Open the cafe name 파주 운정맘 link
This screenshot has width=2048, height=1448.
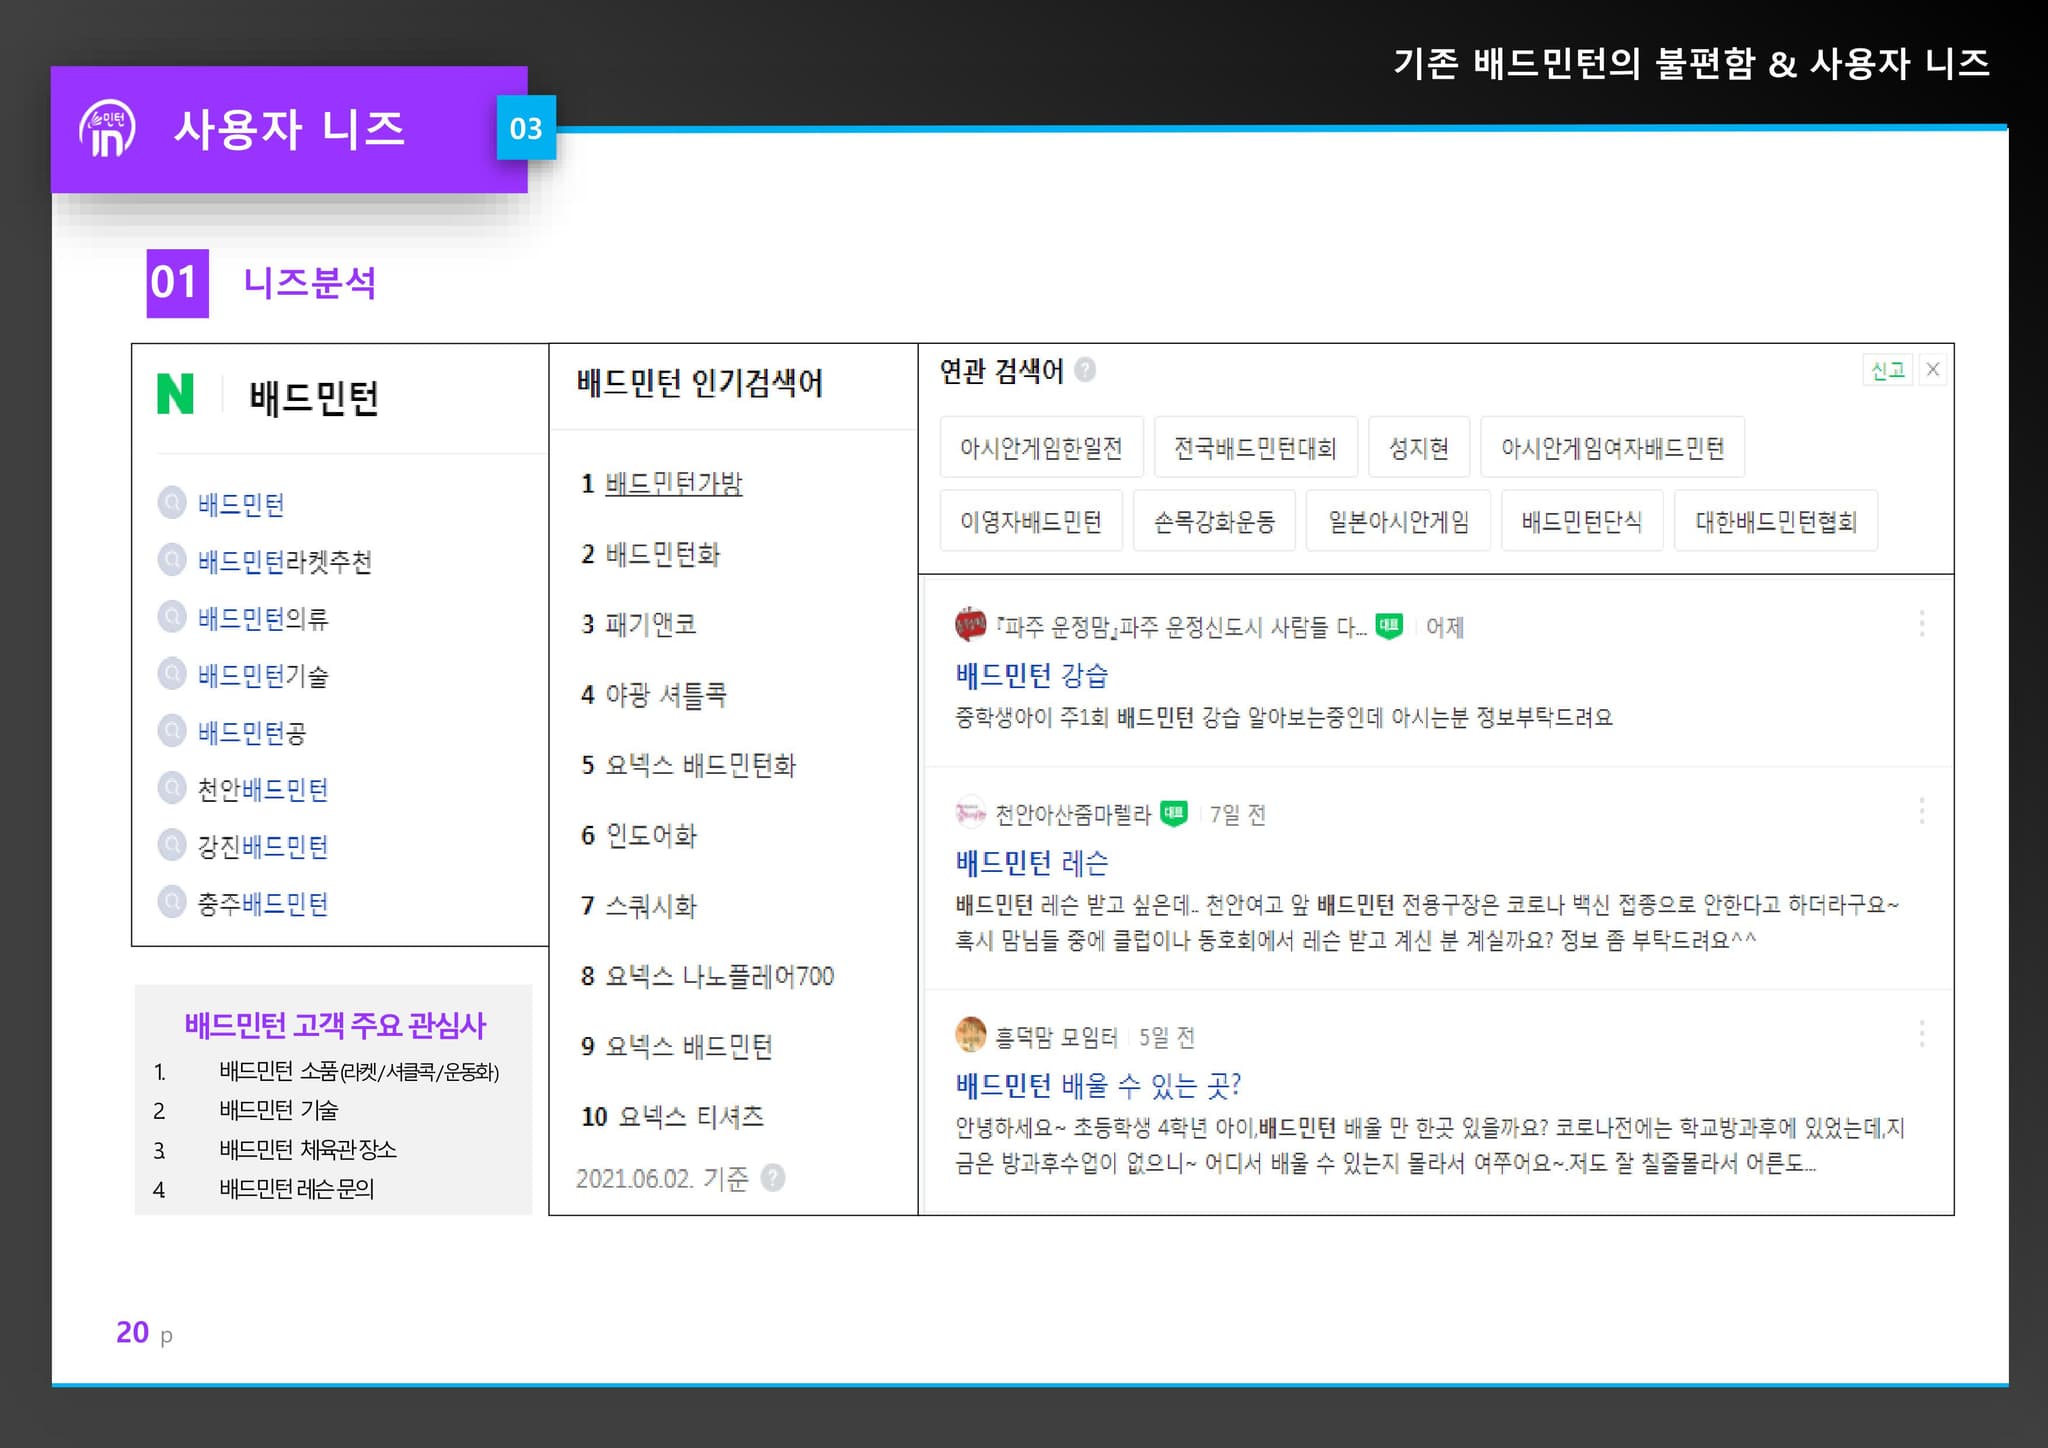coord(1181,627)
